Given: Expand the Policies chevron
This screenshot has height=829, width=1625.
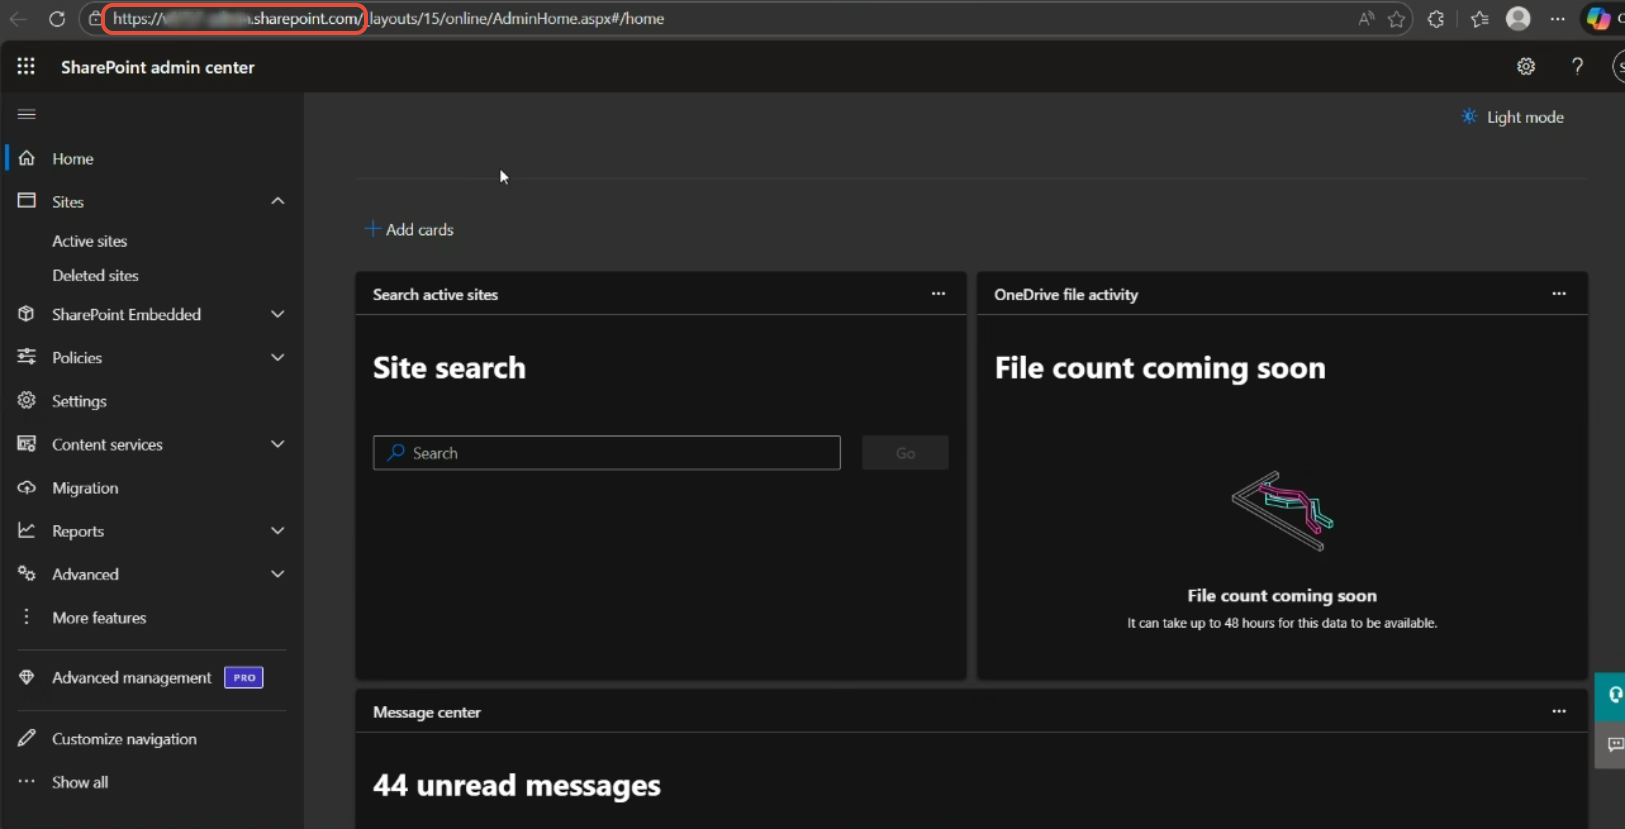Looking at the screenshot, I should click(278, 357).
